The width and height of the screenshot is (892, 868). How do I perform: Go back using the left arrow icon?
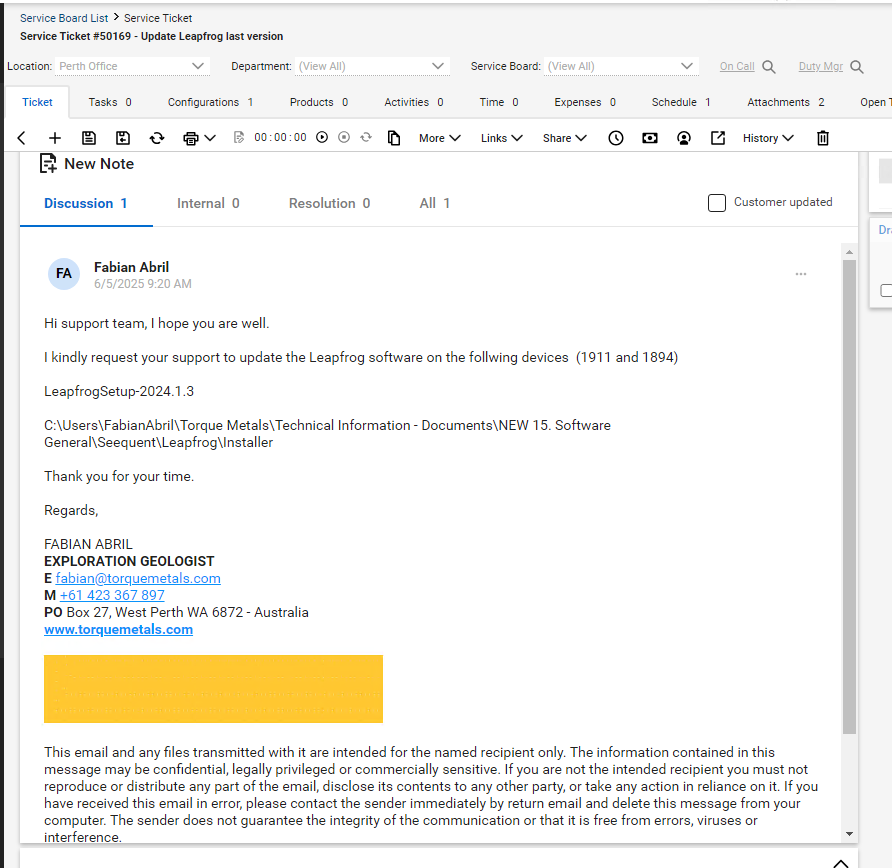point(22,138)
